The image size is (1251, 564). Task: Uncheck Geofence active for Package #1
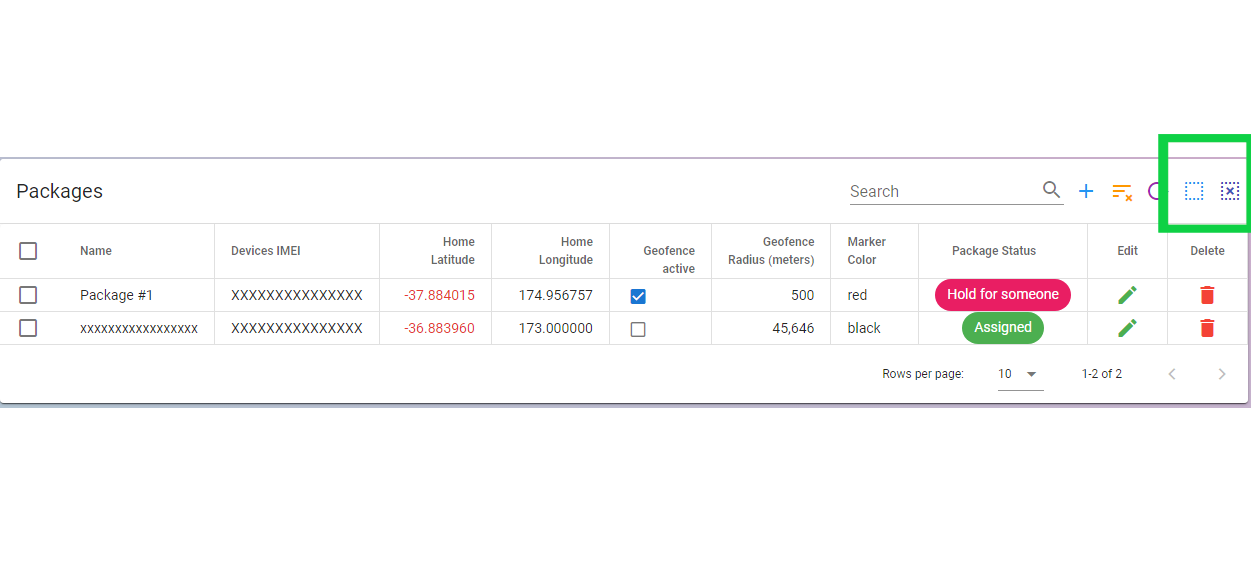pos(638,296)
